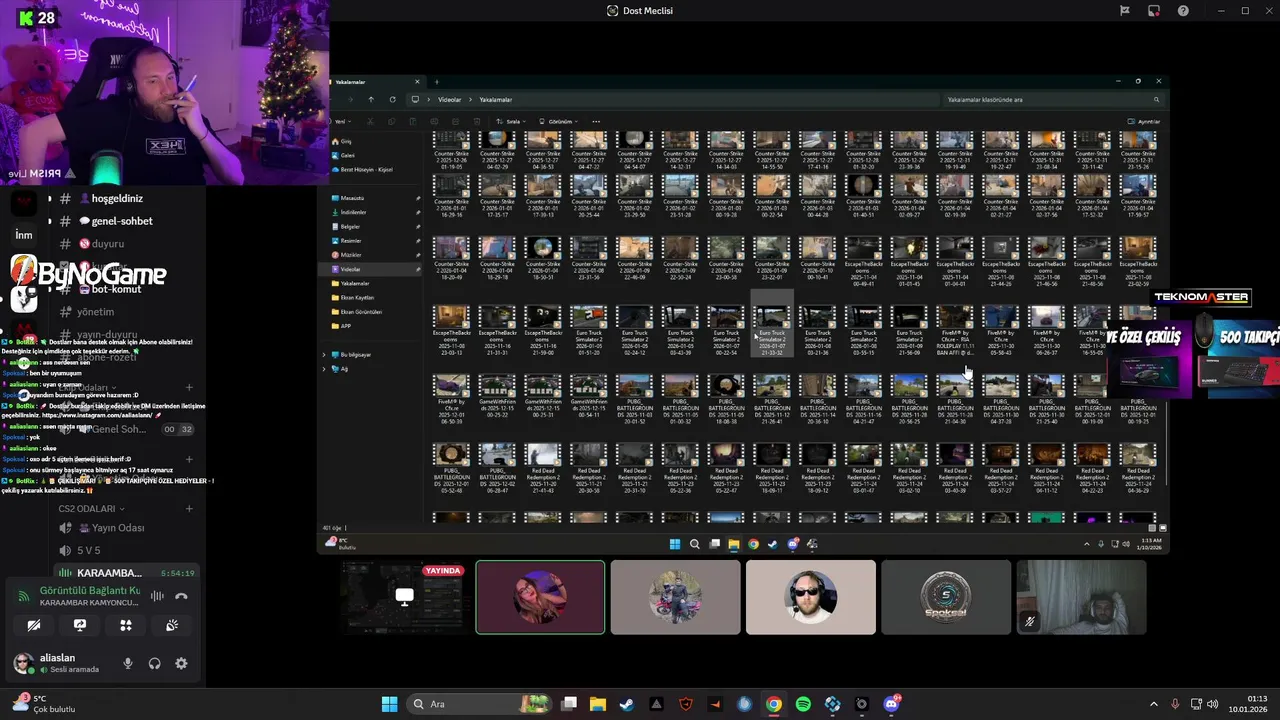Open the soundboard in Discord voice panel
Screen dimensions: 1280x720
172,625
